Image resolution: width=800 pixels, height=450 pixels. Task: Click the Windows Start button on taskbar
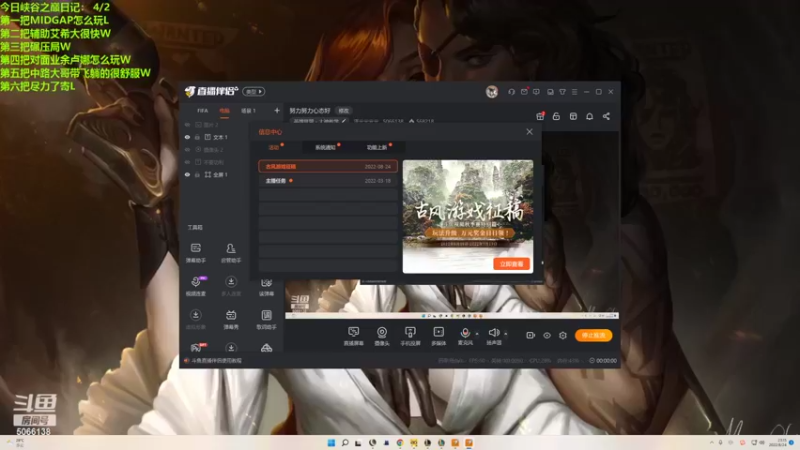(x=331, y=443)
